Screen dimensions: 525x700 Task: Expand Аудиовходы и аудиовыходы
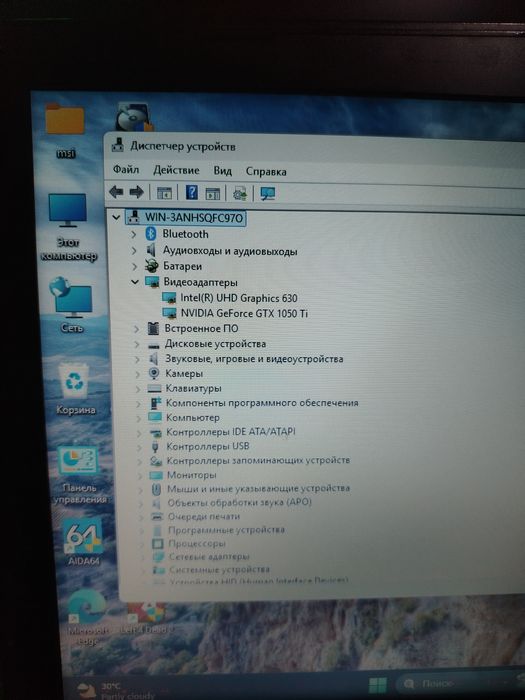[134, 250]
